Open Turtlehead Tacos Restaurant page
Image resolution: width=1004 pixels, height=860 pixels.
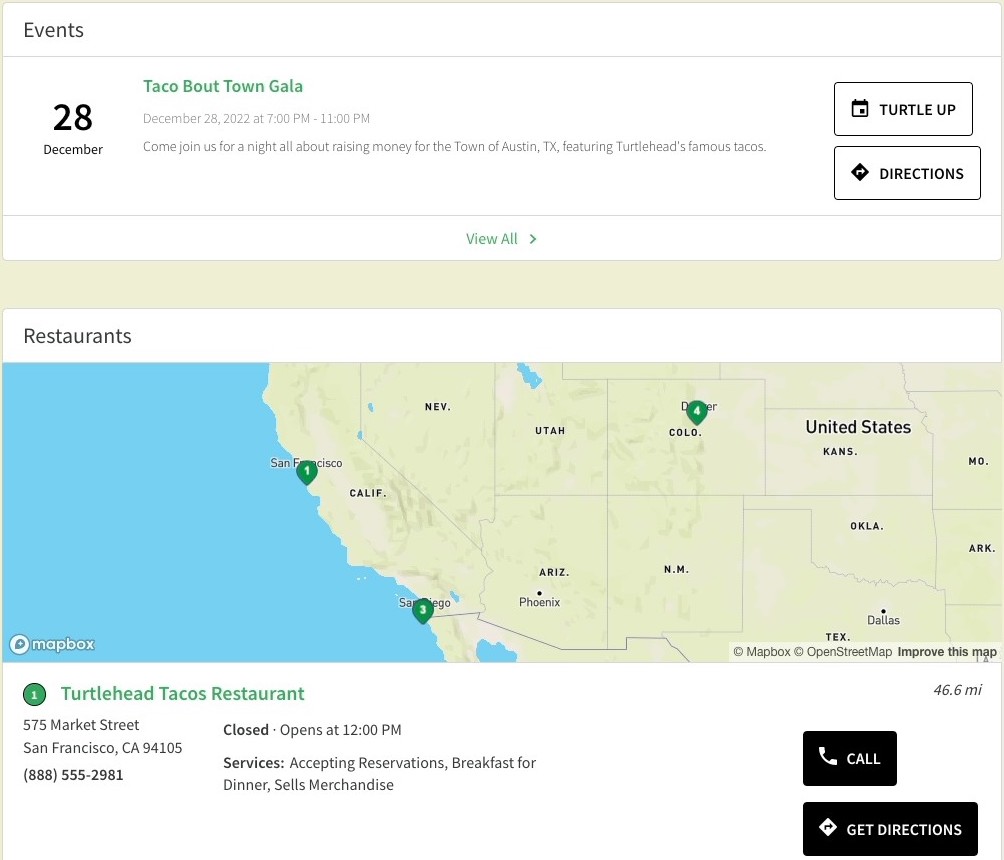(182, 694)
